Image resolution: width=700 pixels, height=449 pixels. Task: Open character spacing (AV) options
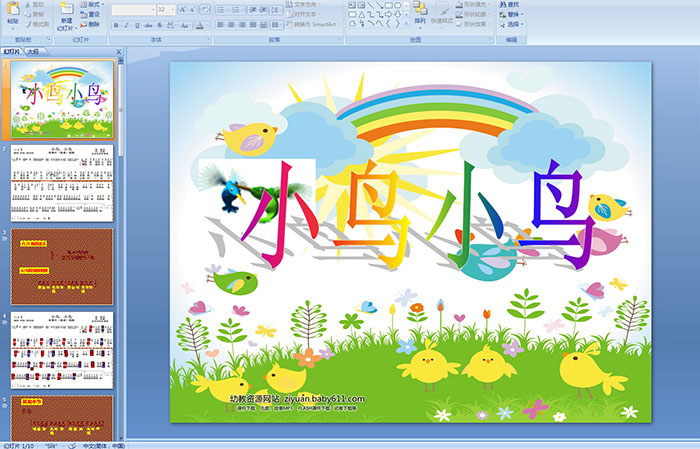[x=171, y=25]
